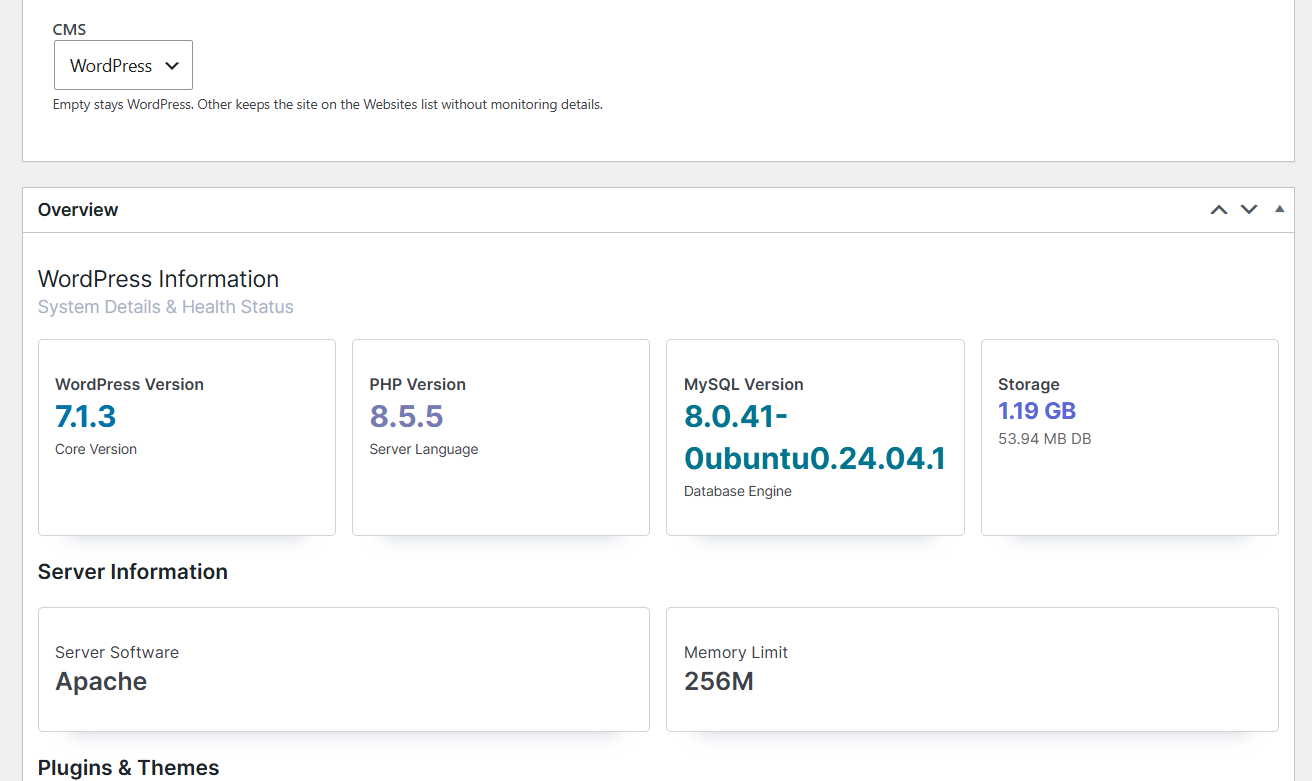
Task: Move Overview panel up arrow
Action: click(1218, 210)
